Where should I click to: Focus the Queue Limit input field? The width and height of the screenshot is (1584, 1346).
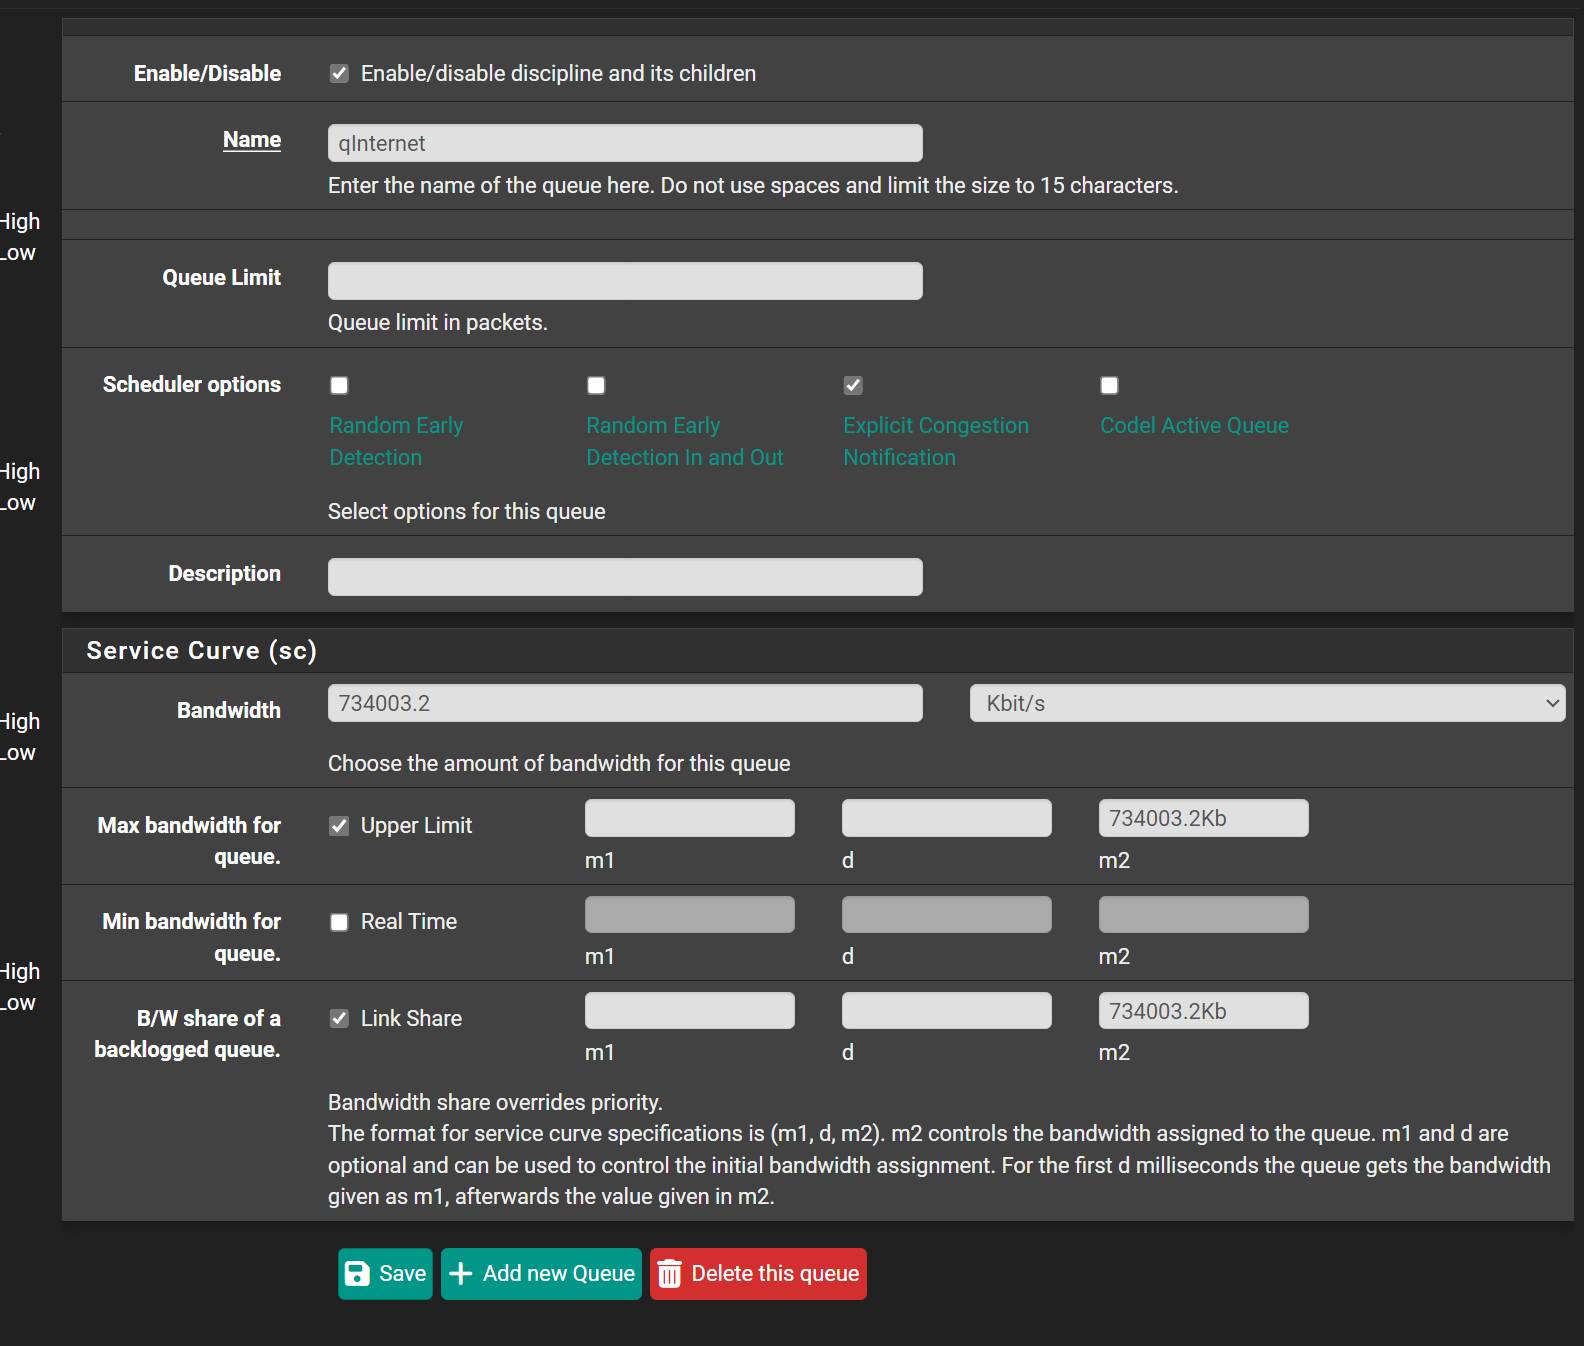[x=625, y=281]
